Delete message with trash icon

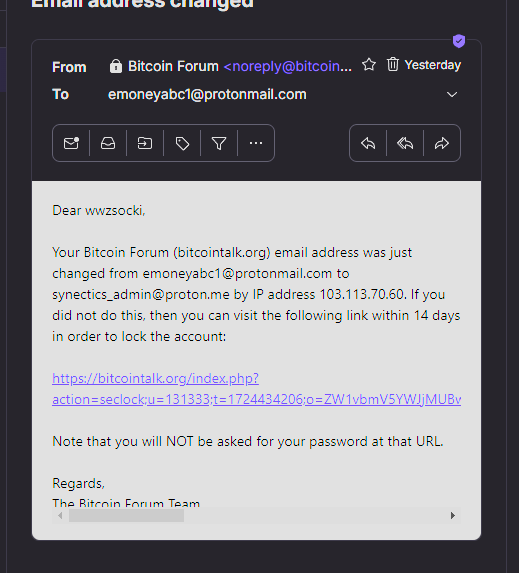(x=393, y=65)
